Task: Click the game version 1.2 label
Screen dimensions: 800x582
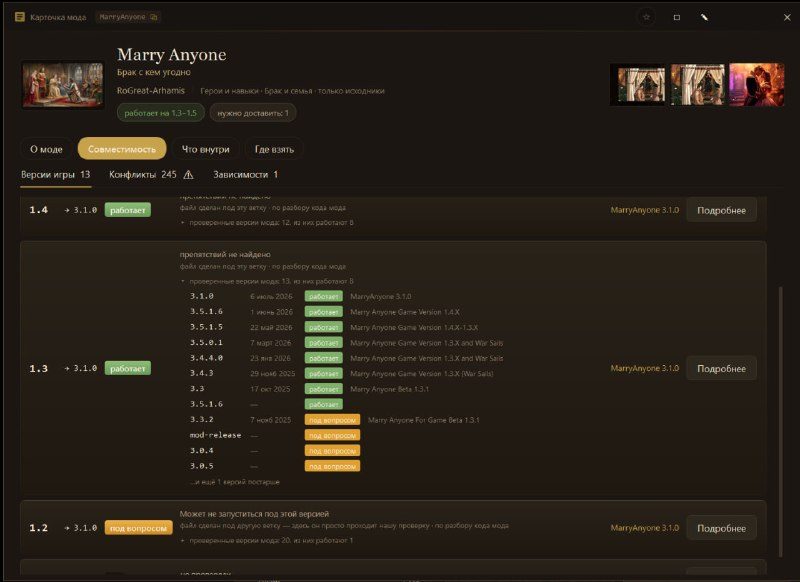Action: [x=38, y=528]
